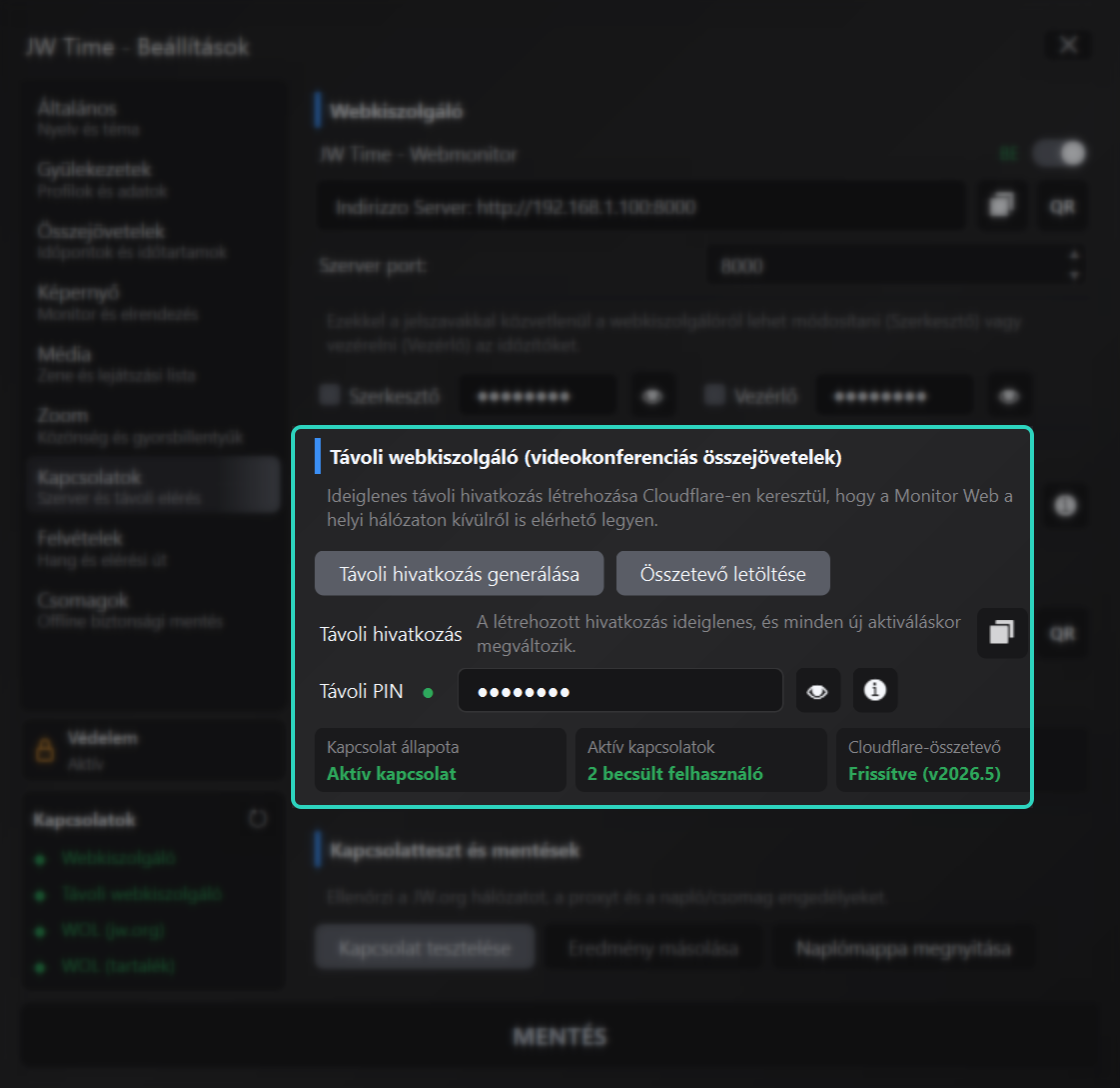The height and width of the screenshot is (1088, 1120).
Task: Open info icon above remote link QR
Action: tap(1065, 505)
